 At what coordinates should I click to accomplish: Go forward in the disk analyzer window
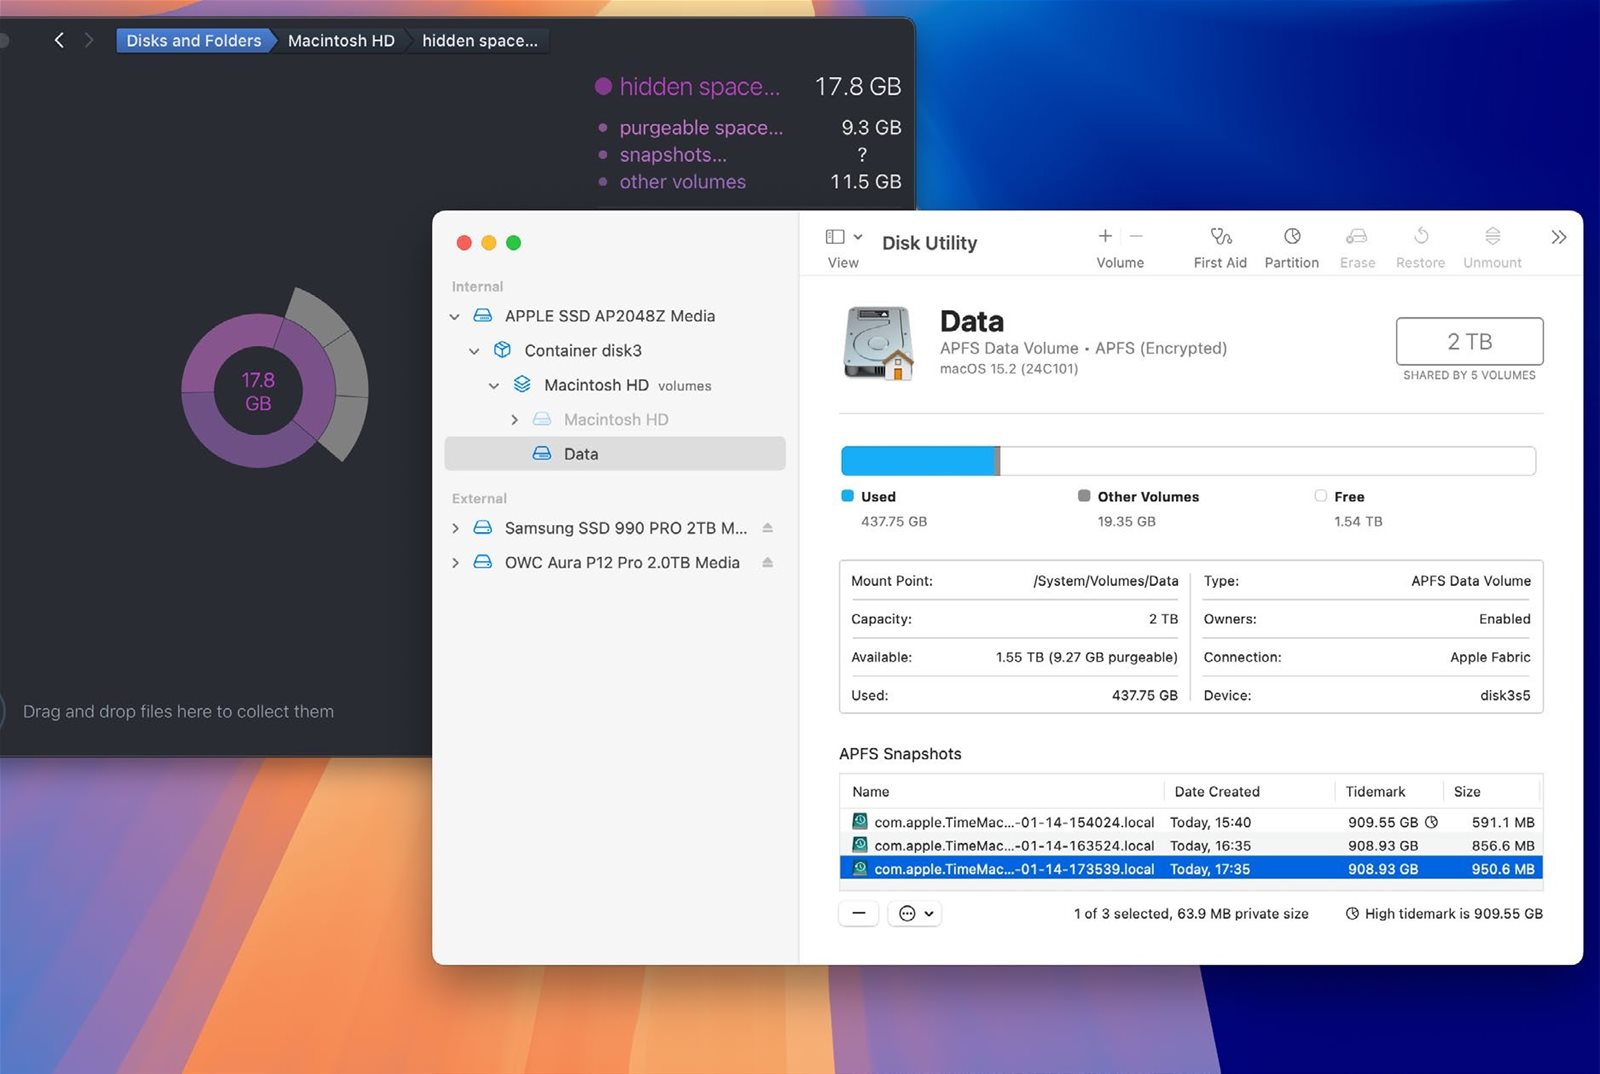click(89, 40)
